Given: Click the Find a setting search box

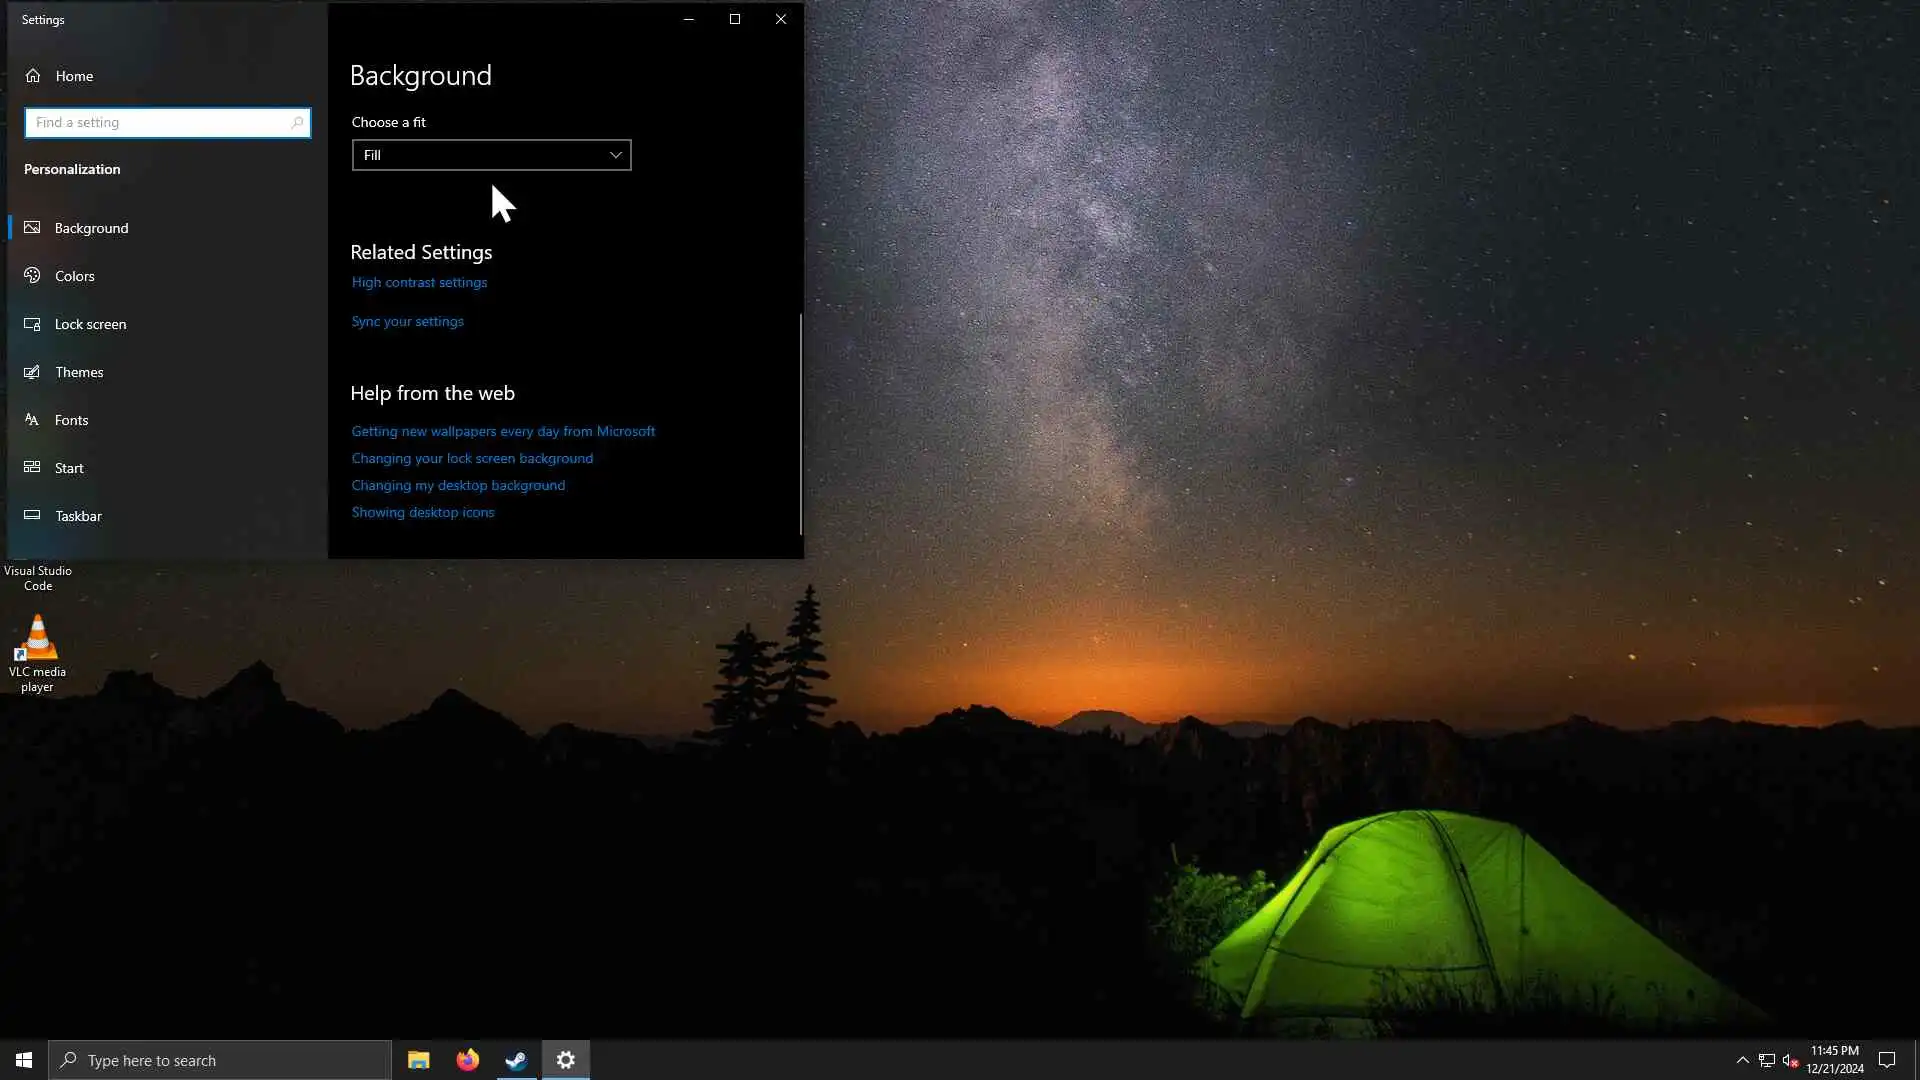Looking at the screenshot, I should pos(160,123).
